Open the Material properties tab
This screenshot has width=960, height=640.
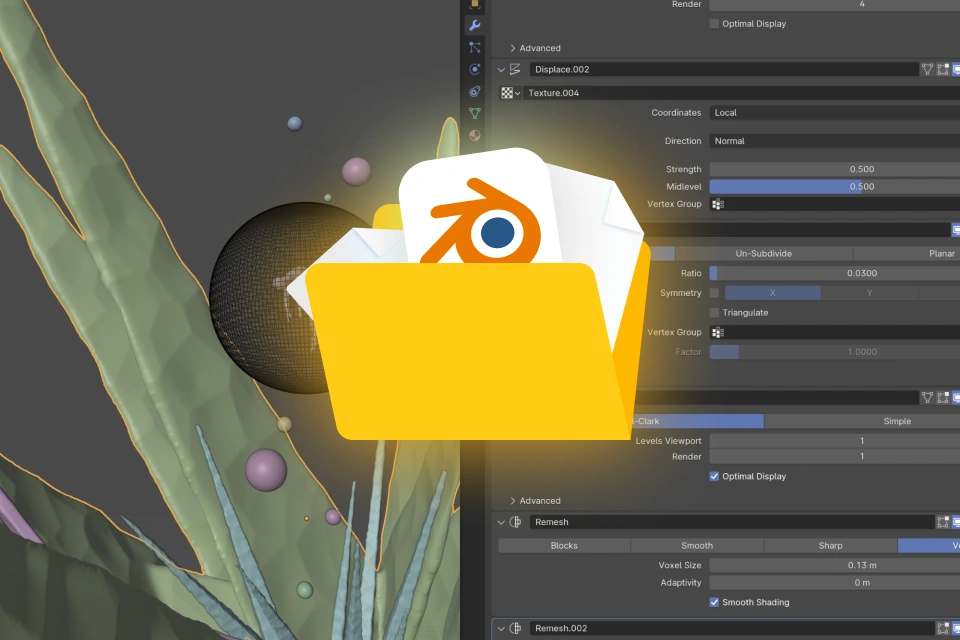(x=474, y=135)
